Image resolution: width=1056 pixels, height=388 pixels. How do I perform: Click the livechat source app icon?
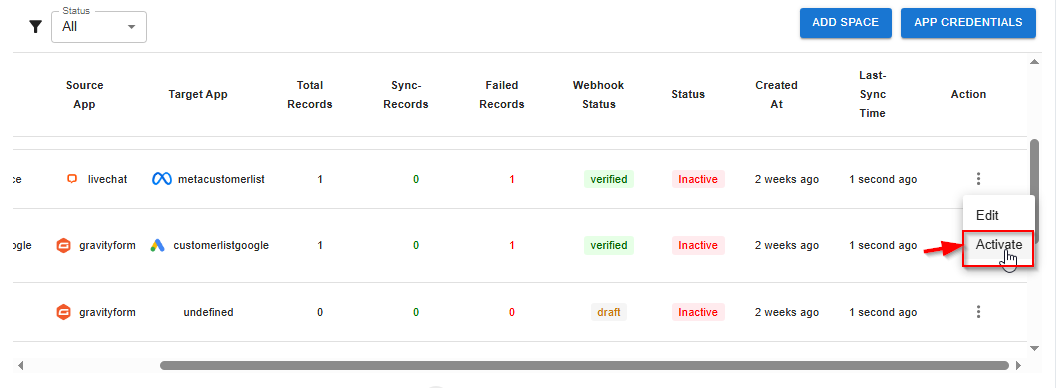tap(72, 179)
